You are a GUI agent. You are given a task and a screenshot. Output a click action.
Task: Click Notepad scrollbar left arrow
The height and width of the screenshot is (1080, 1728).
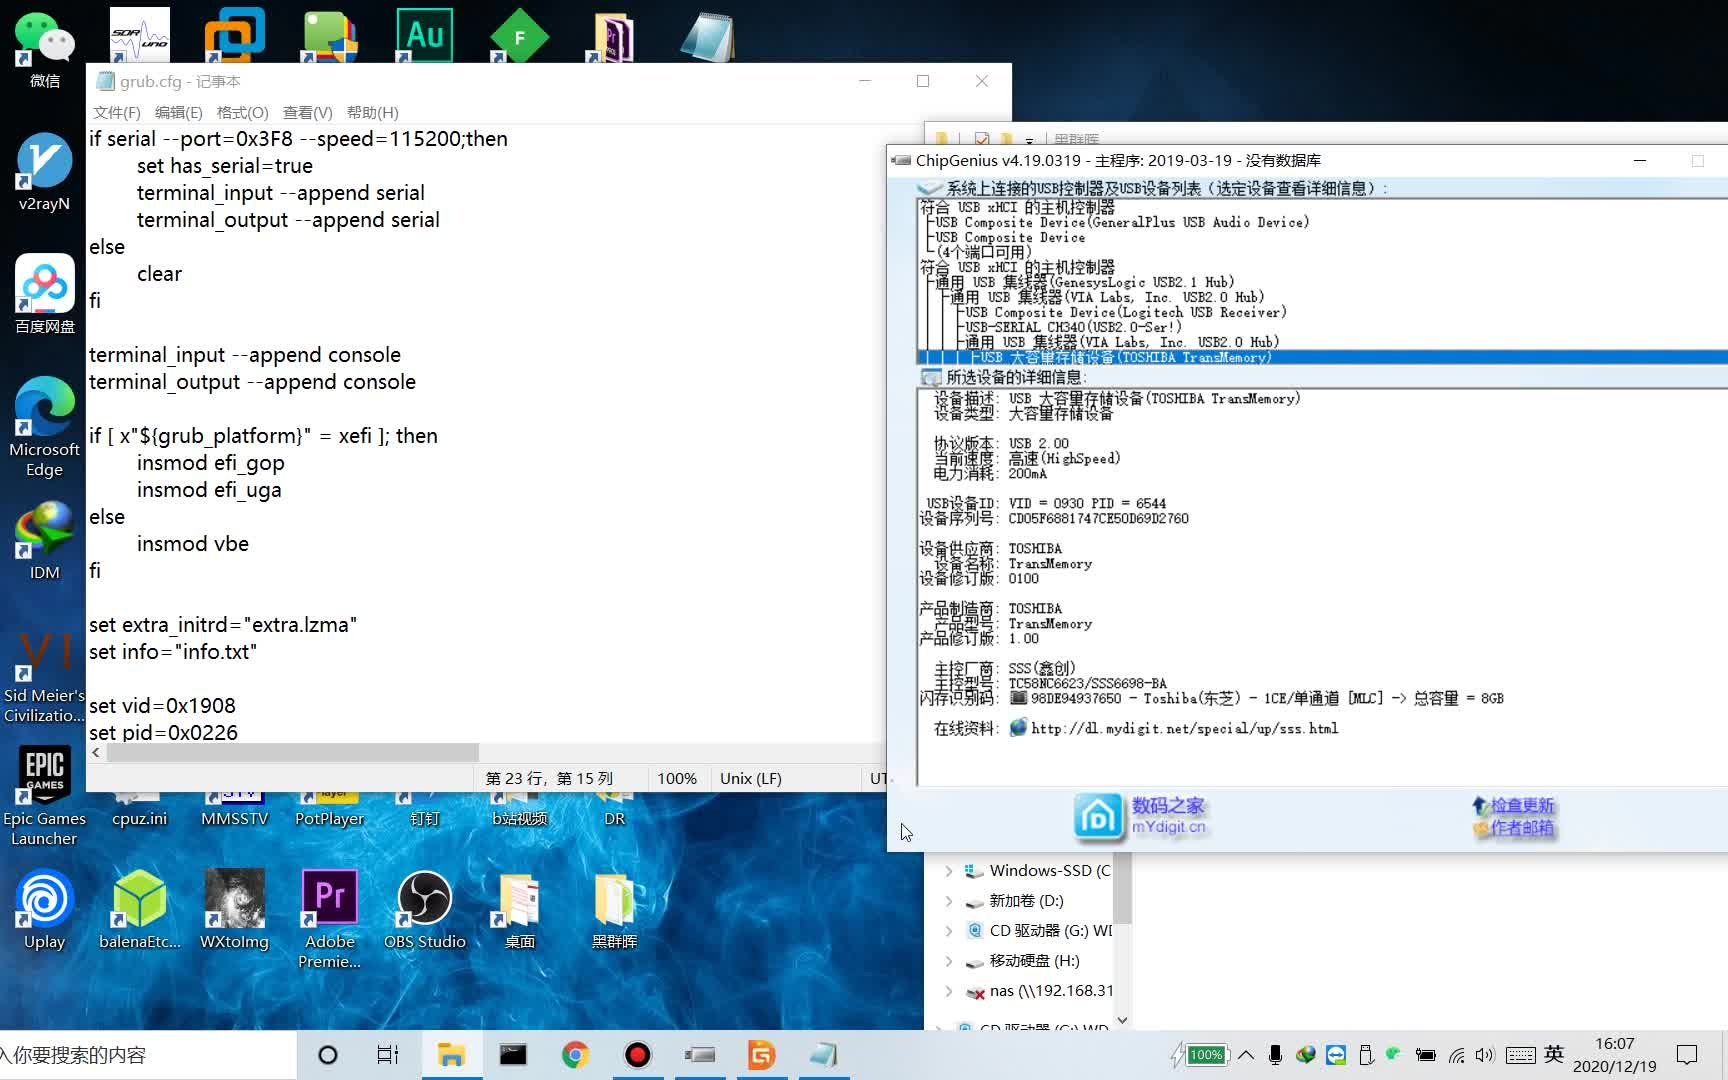point(96,752)
